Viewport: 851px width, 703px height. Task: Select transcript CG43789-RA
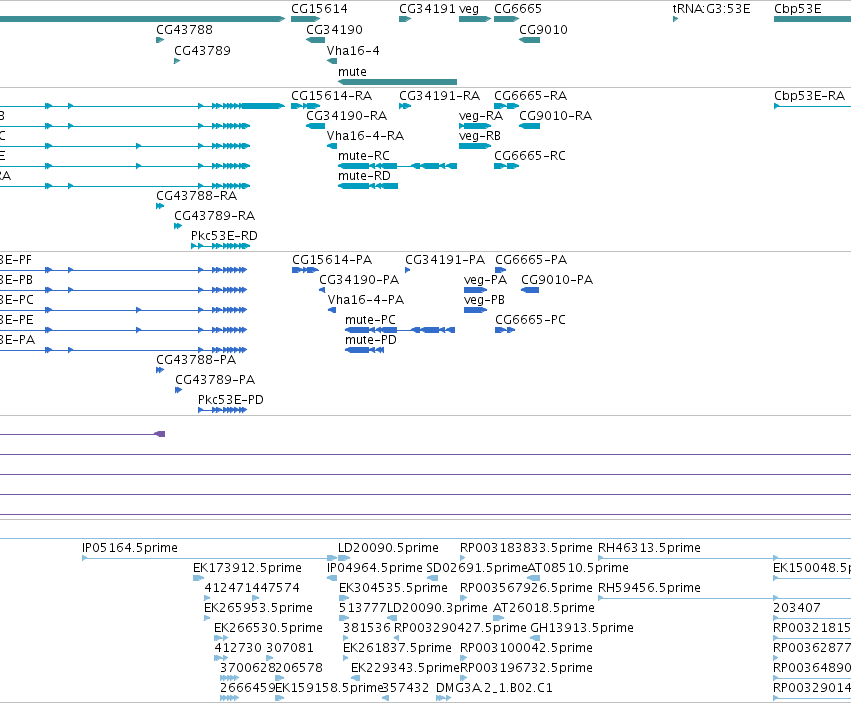coord(214,216)
